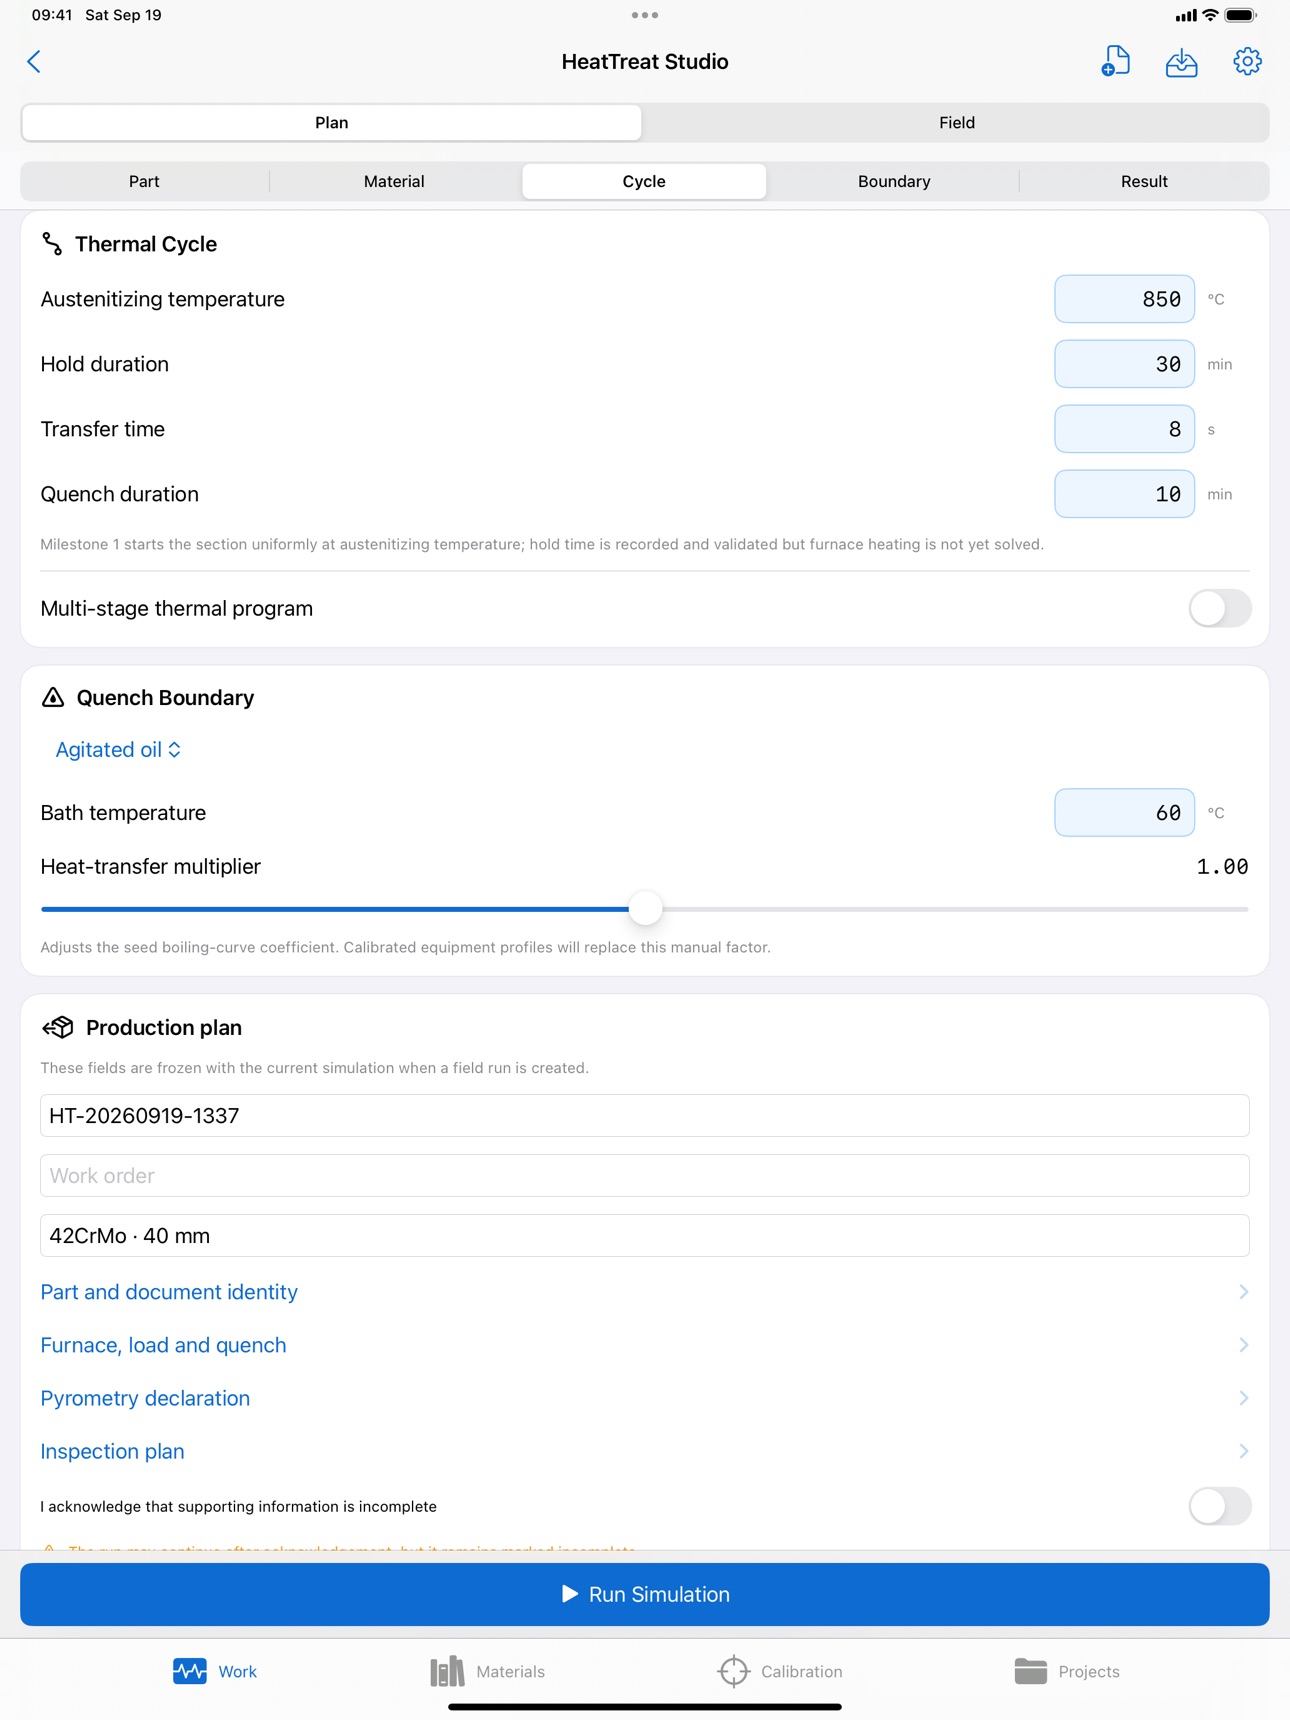The image size is (1290, 1720).
Task: Tap the back arrow icon
Action: (x=34, y=62)
